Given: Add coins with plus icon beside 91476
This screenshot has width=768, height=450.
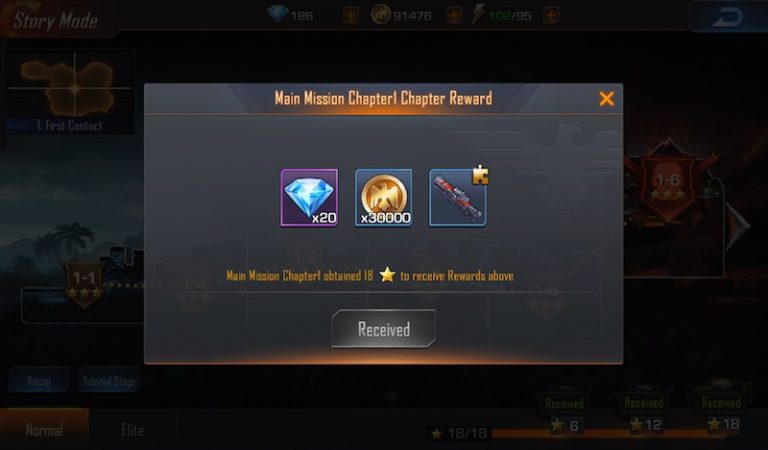Looking at the screenshot, I should pyautogui.click(x=454, y=15).
